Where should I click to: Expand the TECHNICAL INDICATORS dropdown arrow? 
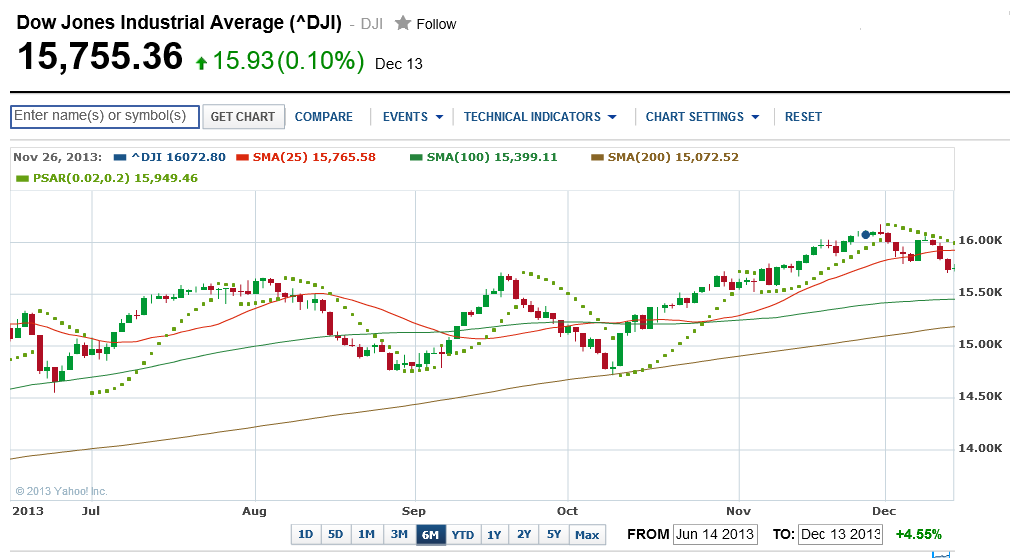[612, 117]
